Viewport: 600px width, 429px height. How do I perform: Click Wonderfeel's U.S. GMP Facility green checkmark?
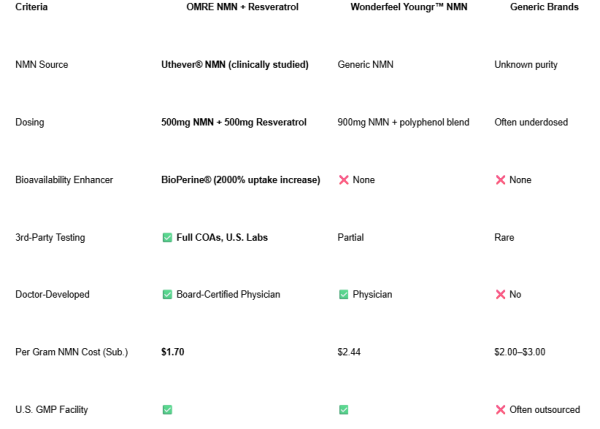click(x=344, y=410)
